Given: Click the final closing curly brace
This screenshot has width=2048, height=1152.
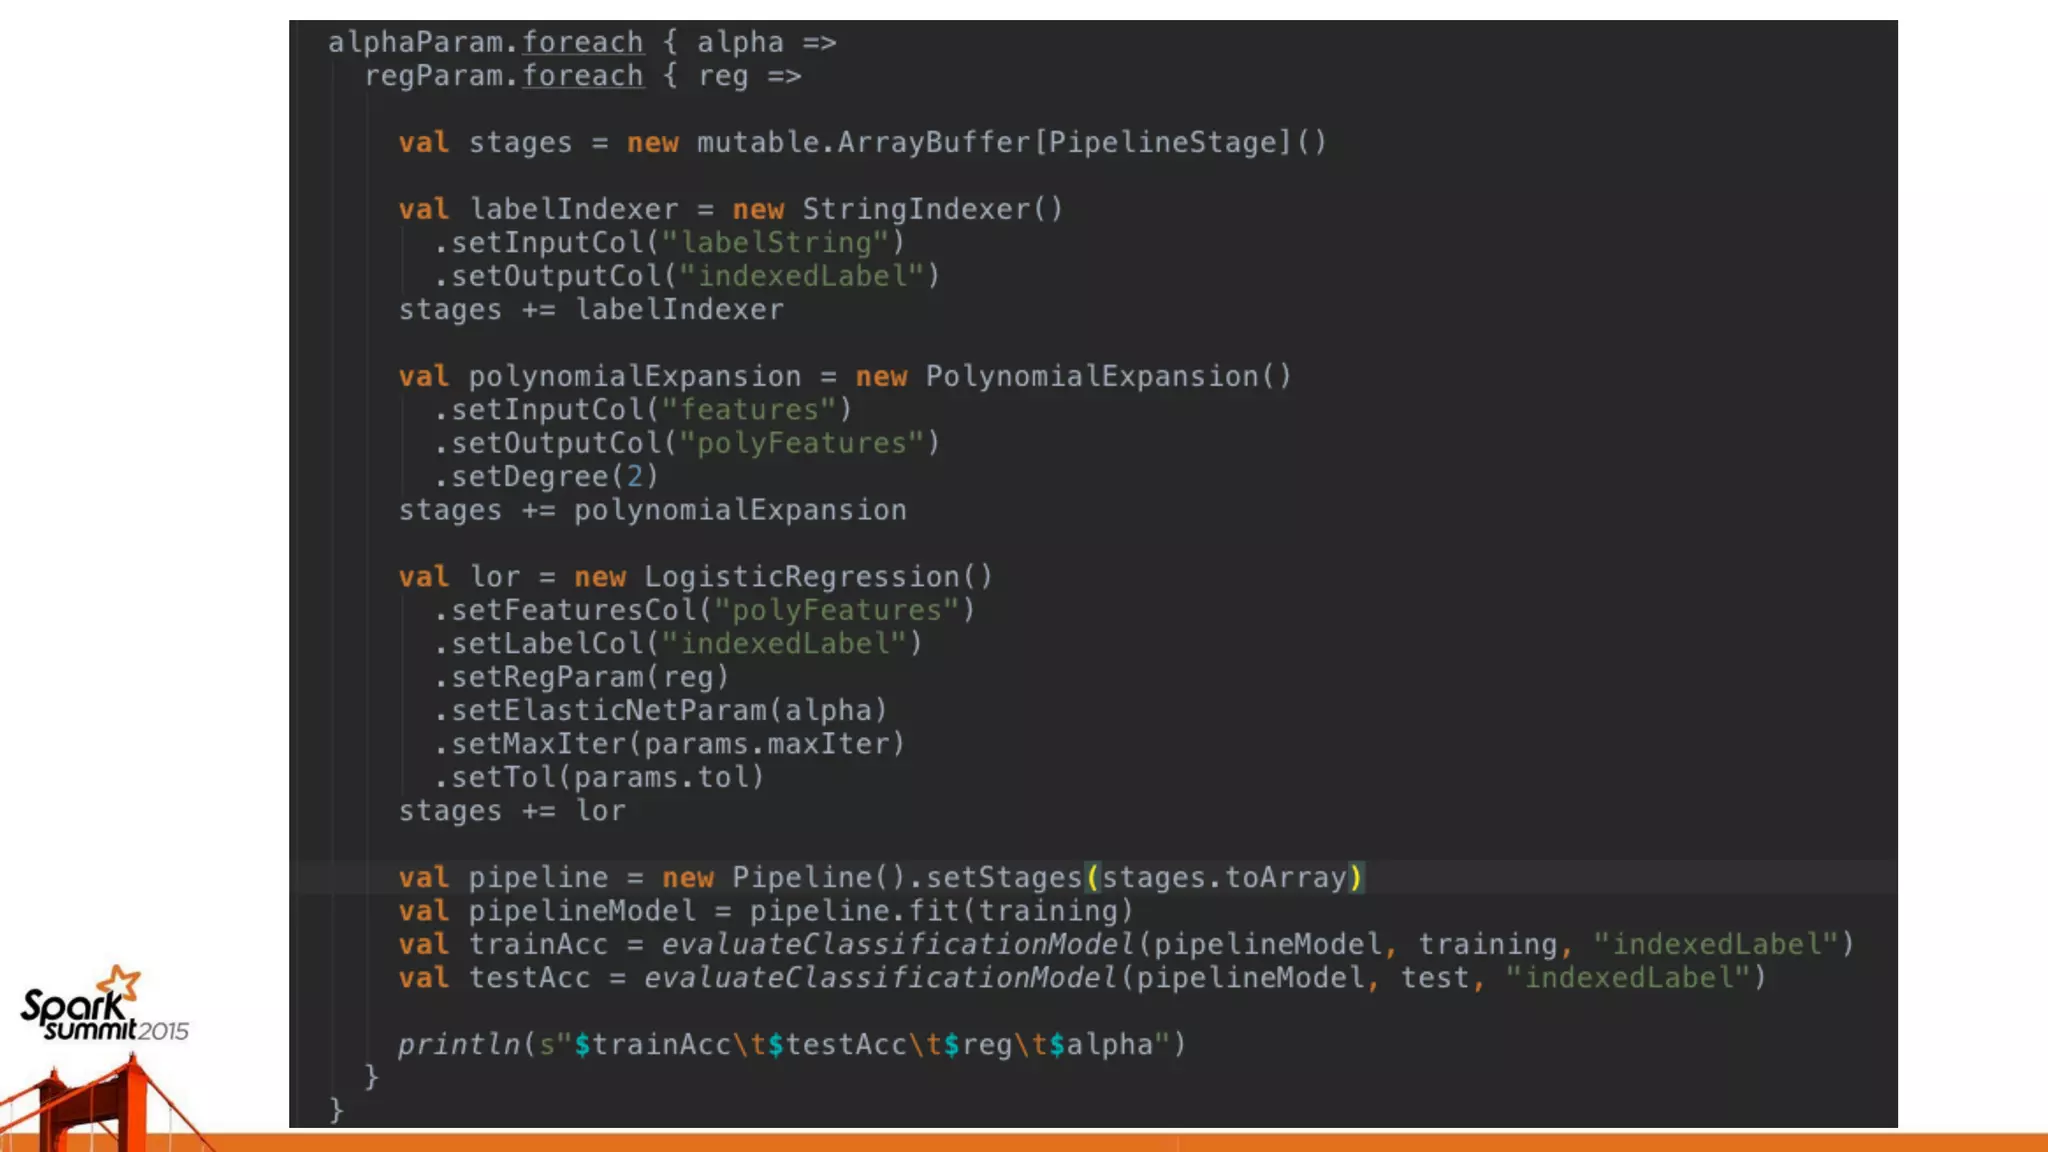Looking at the screenshot, I should (x=336, y=1109).
